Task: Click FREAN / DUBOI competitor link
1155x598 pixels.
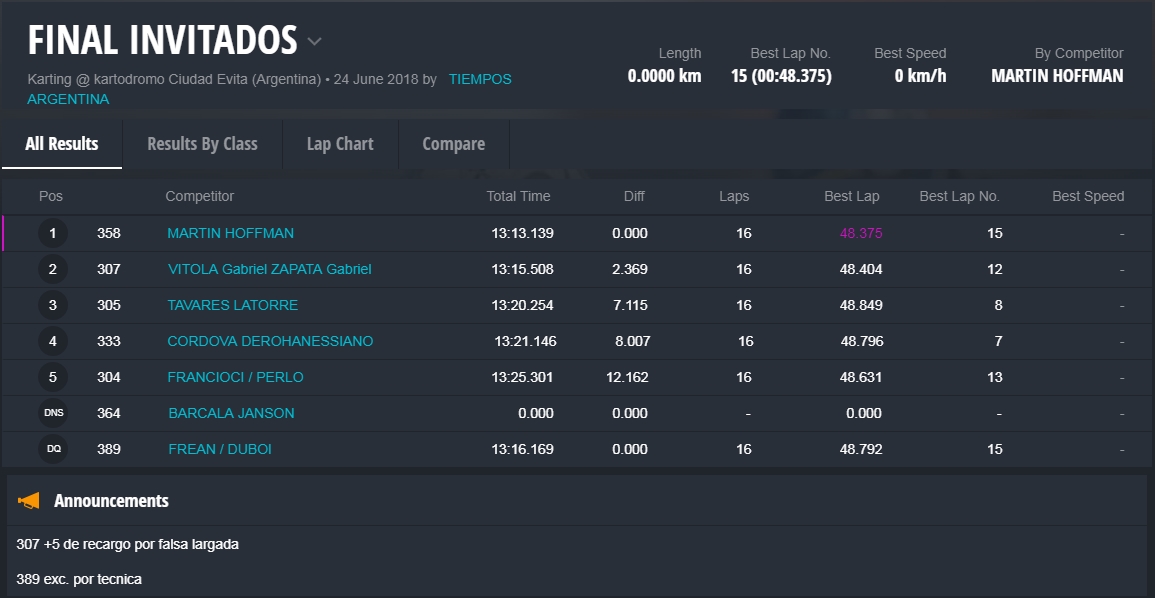Action: tap(219, 449)
